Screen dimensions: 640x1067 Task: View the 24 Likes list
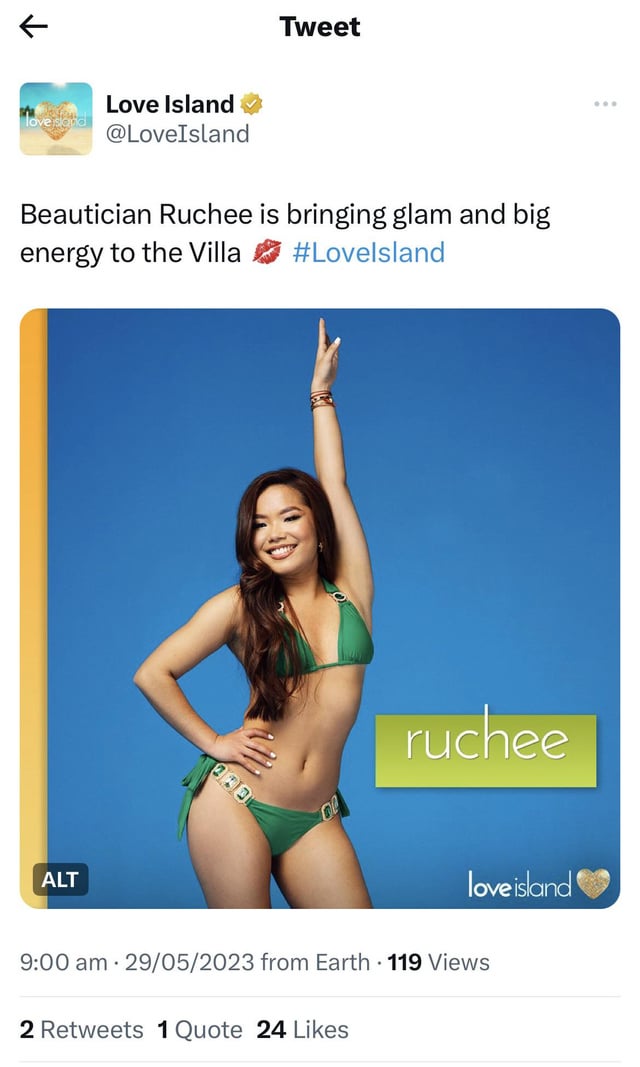302,1030
